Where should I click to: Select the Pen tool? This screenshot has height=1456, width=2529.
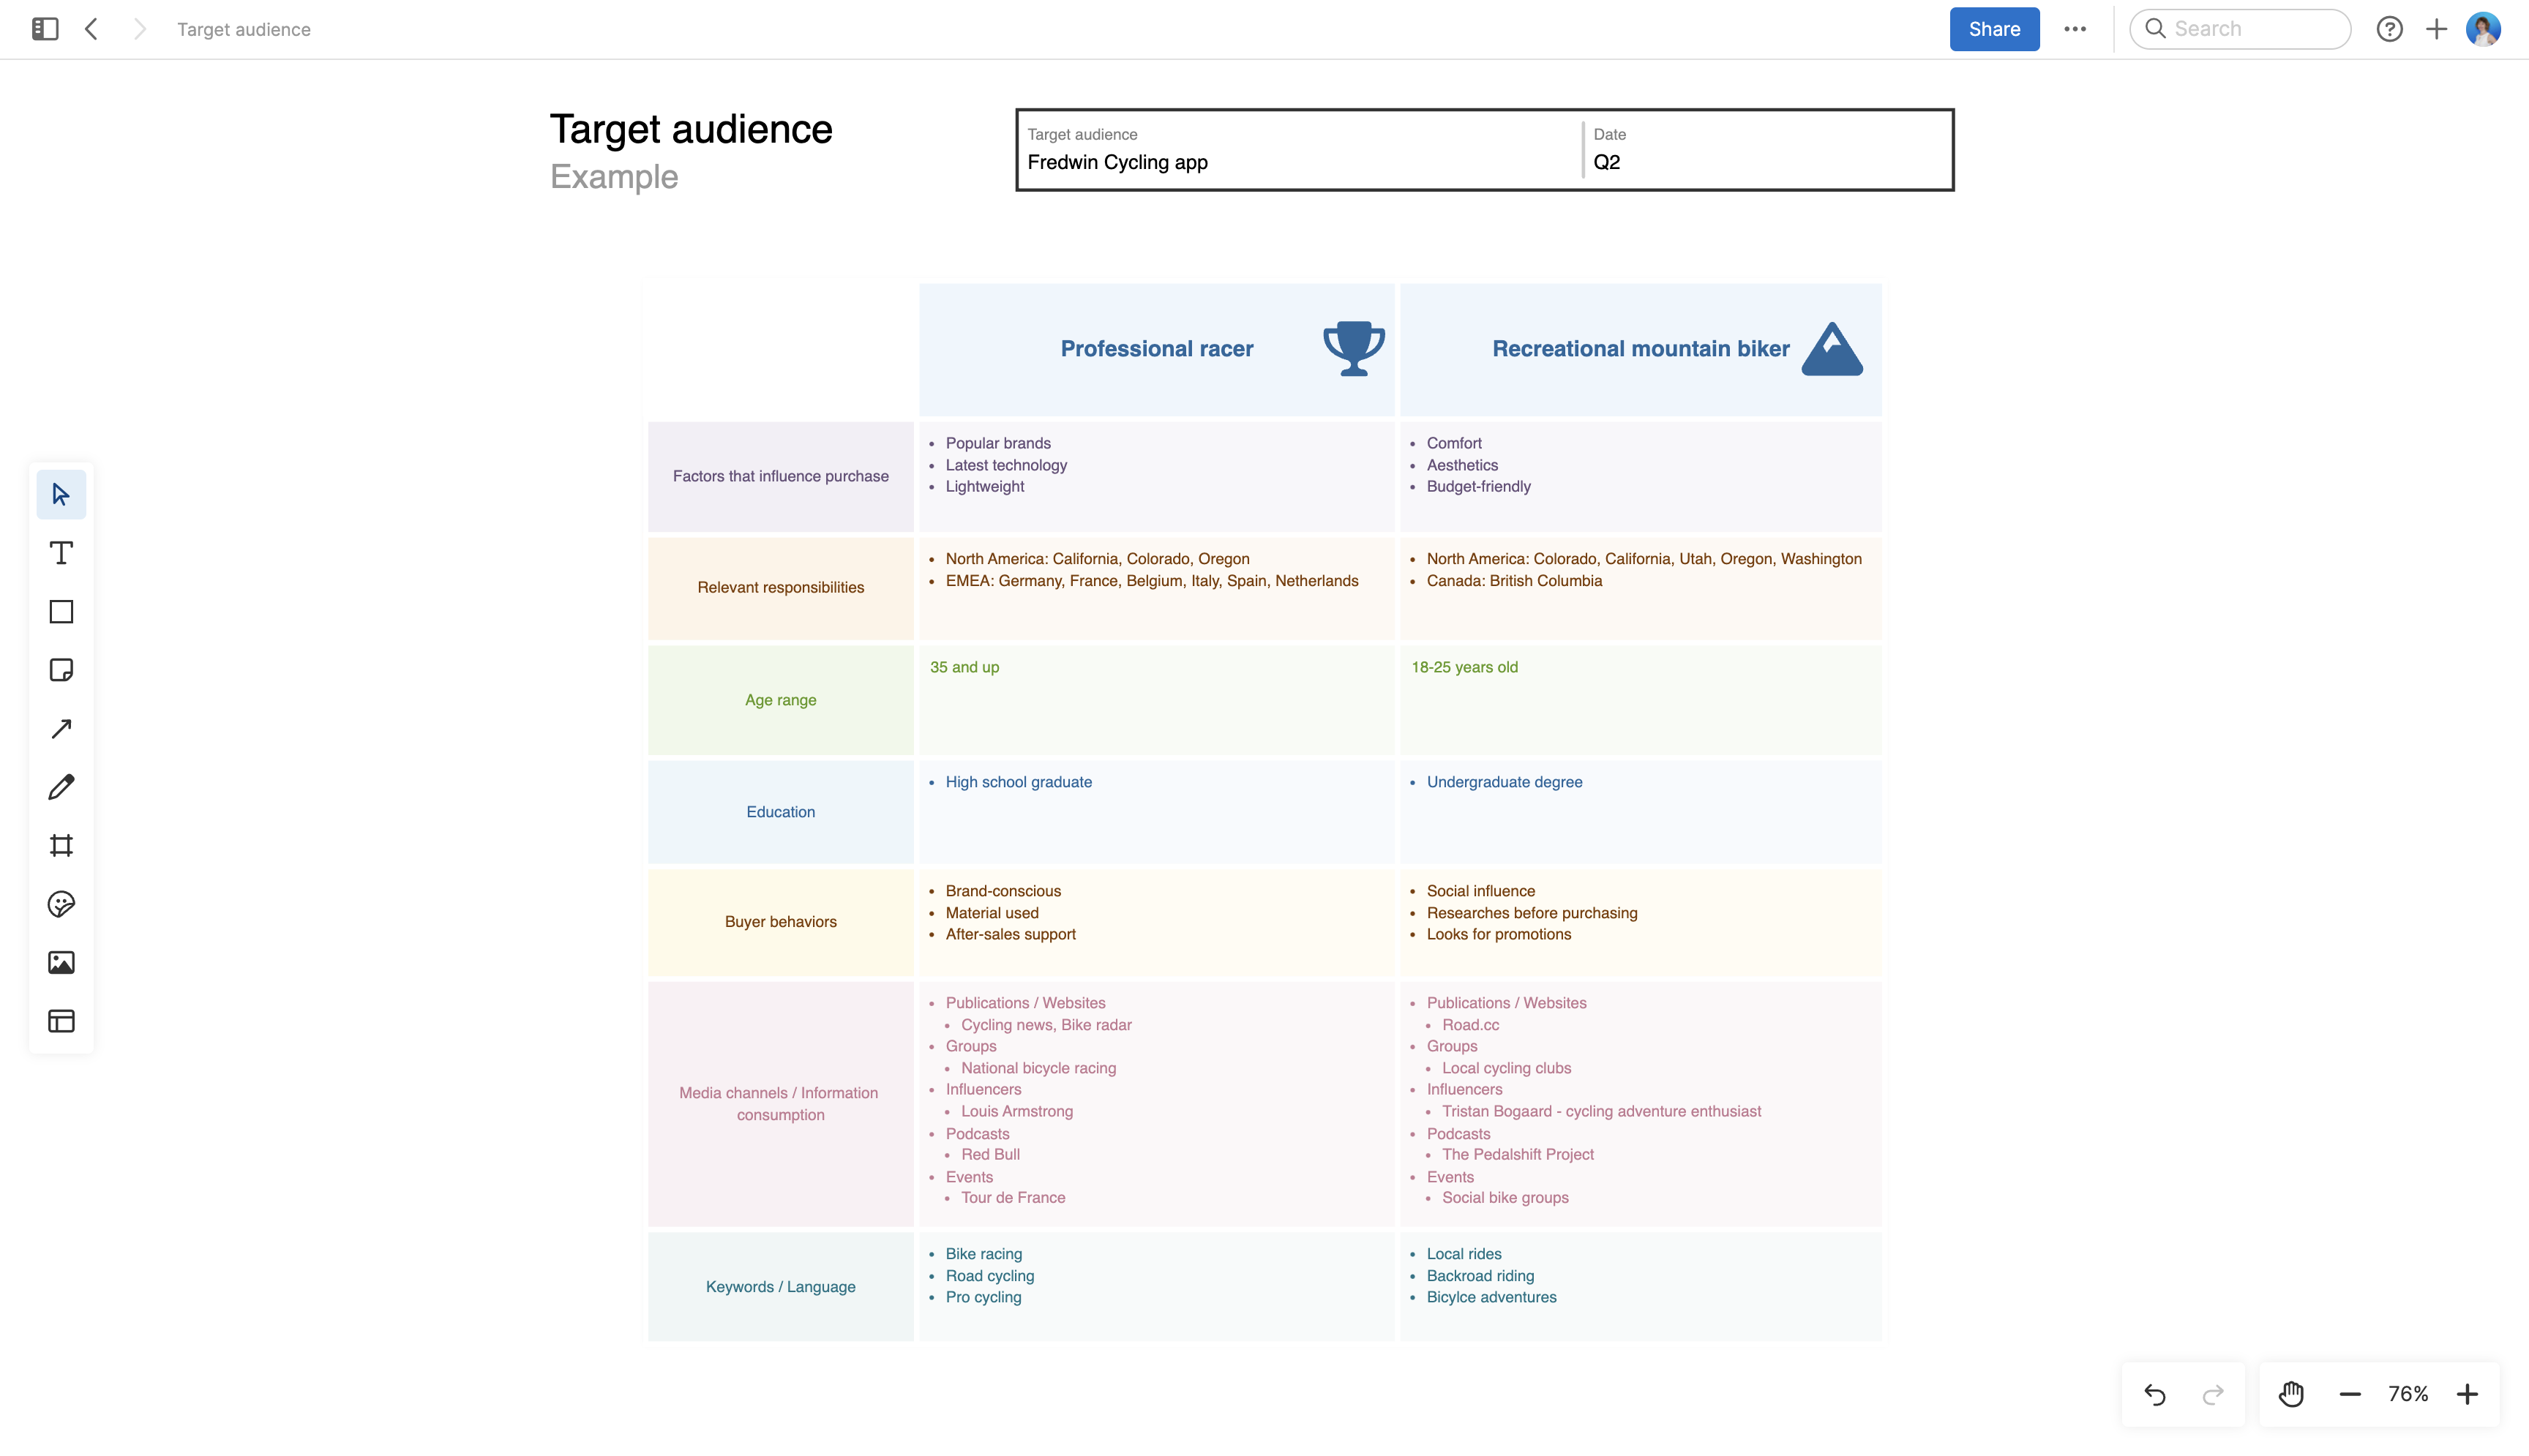61,787
